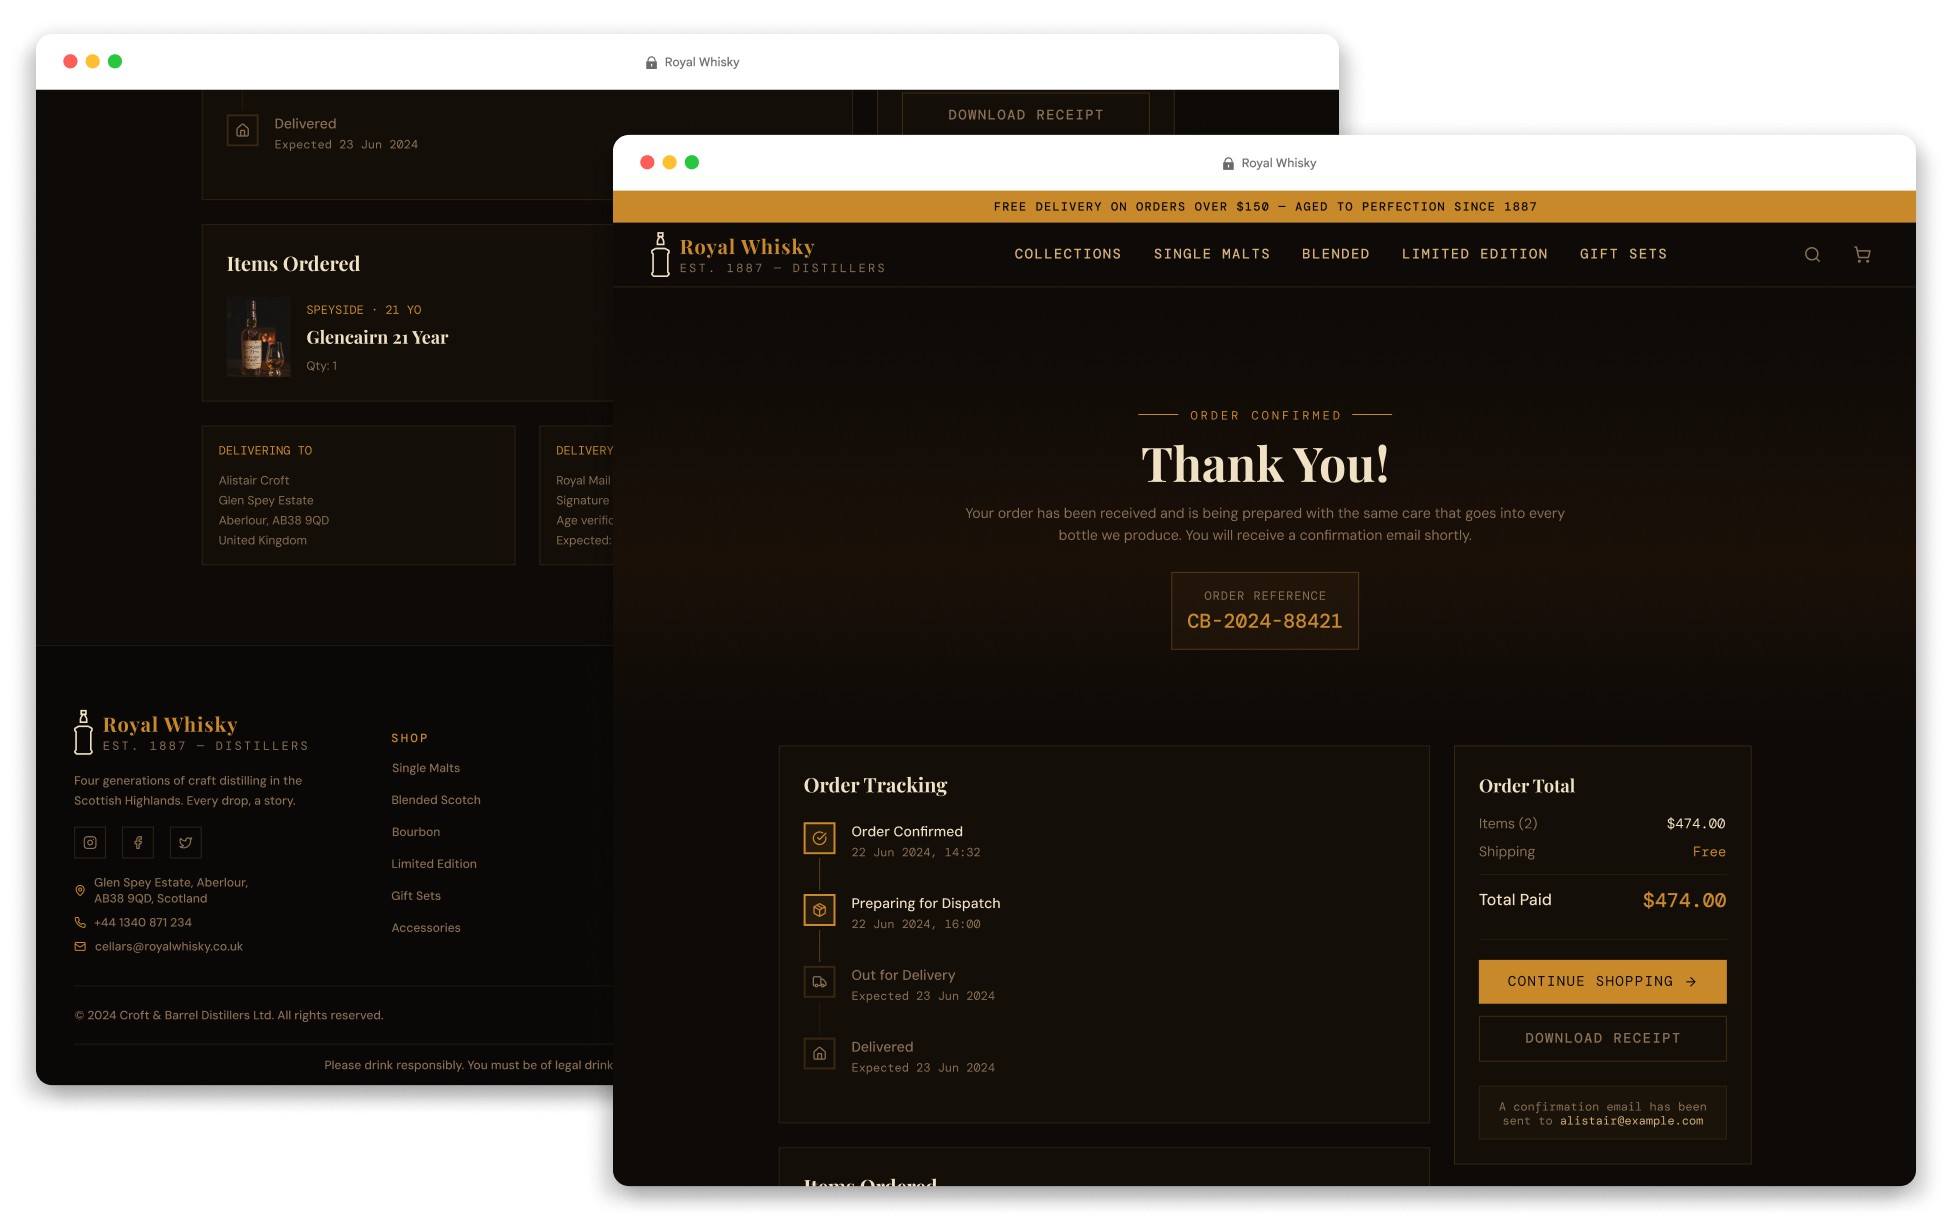Click the +44 1340 871 234 phone number
The height and width of the screenshot is (1220, 1952).
[x=143, y=923]
